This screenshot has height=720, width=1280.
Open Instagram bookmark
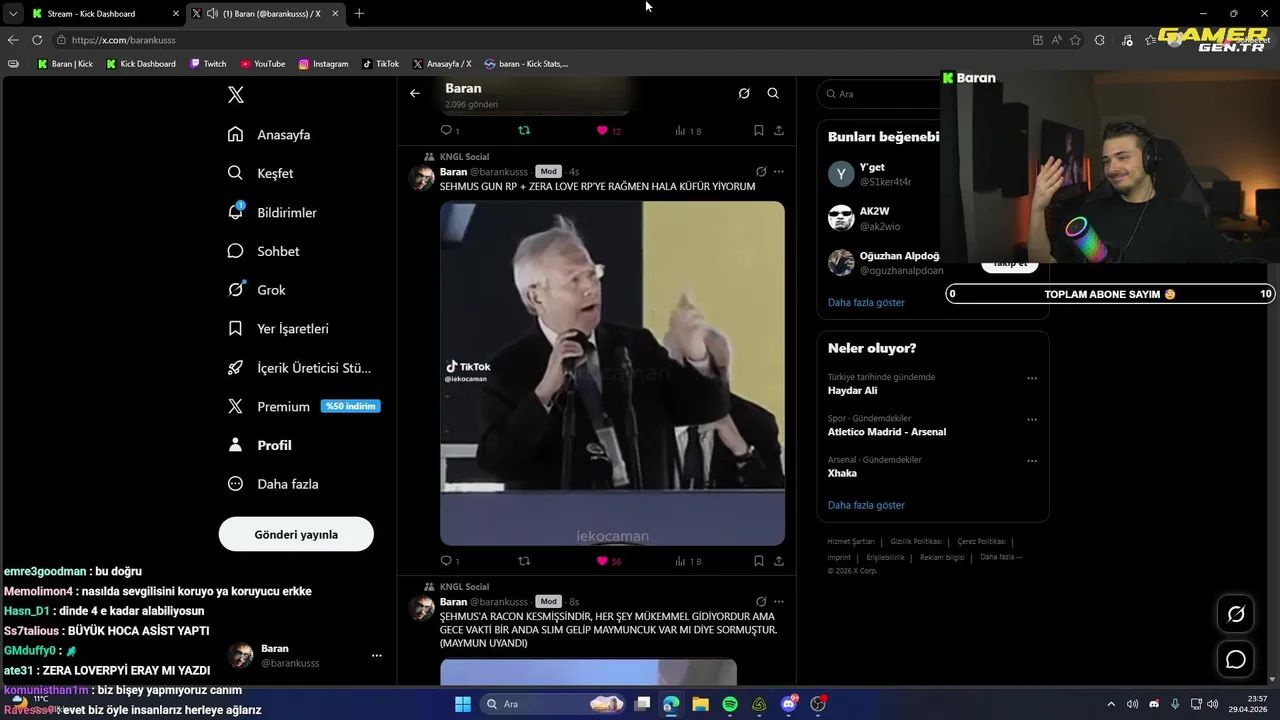[324, 64]
